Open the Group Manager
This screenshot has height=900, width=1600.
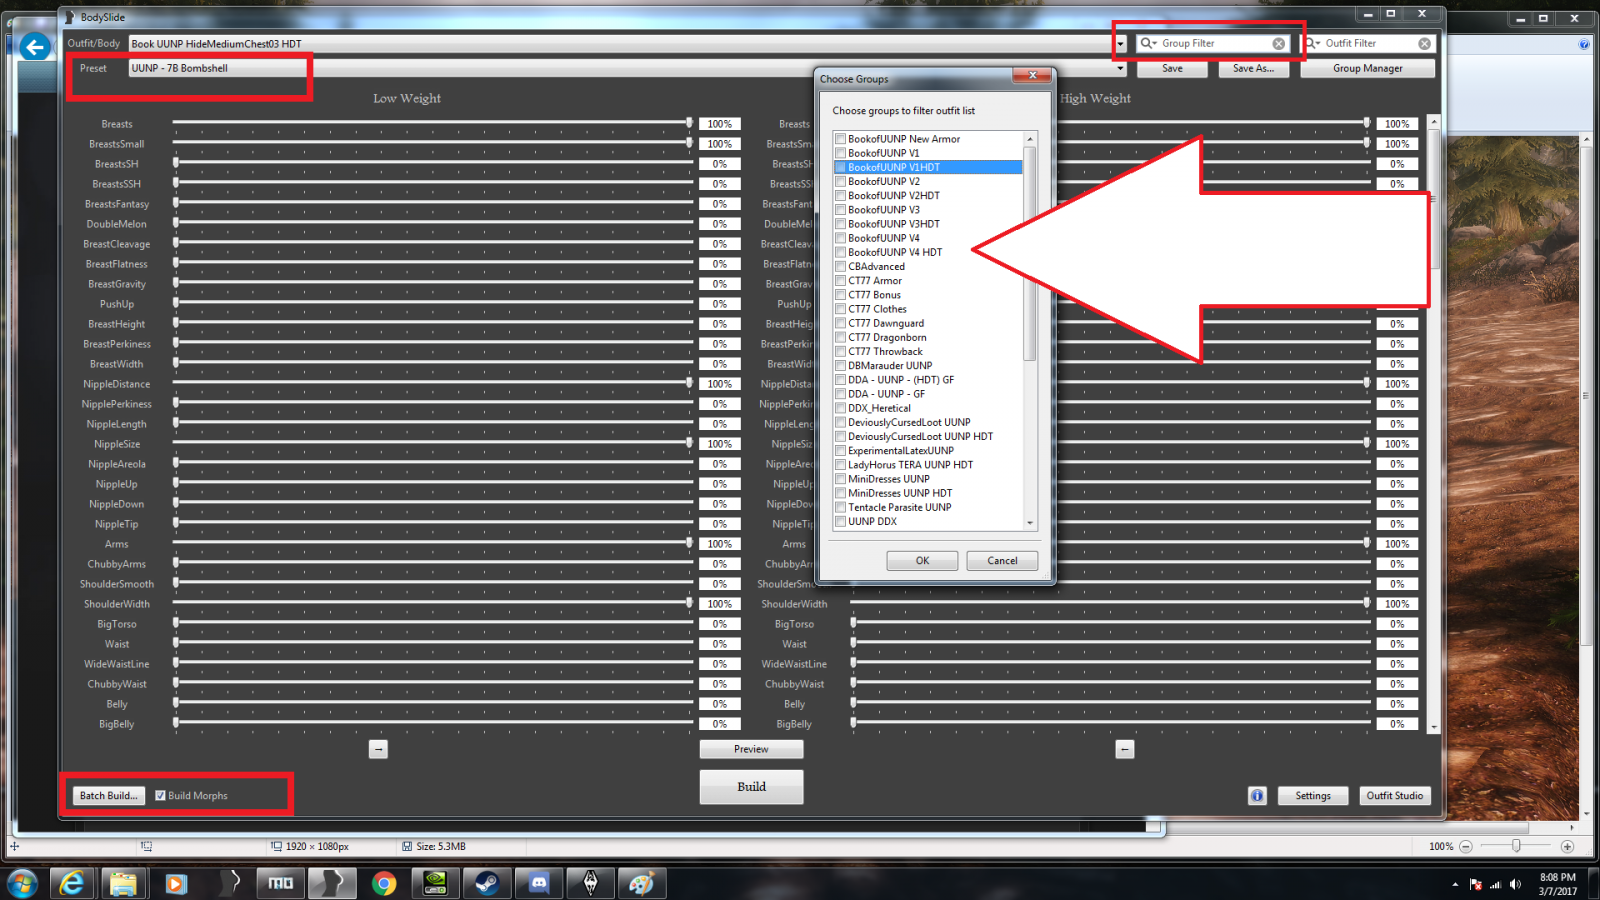pos(1367,69)
